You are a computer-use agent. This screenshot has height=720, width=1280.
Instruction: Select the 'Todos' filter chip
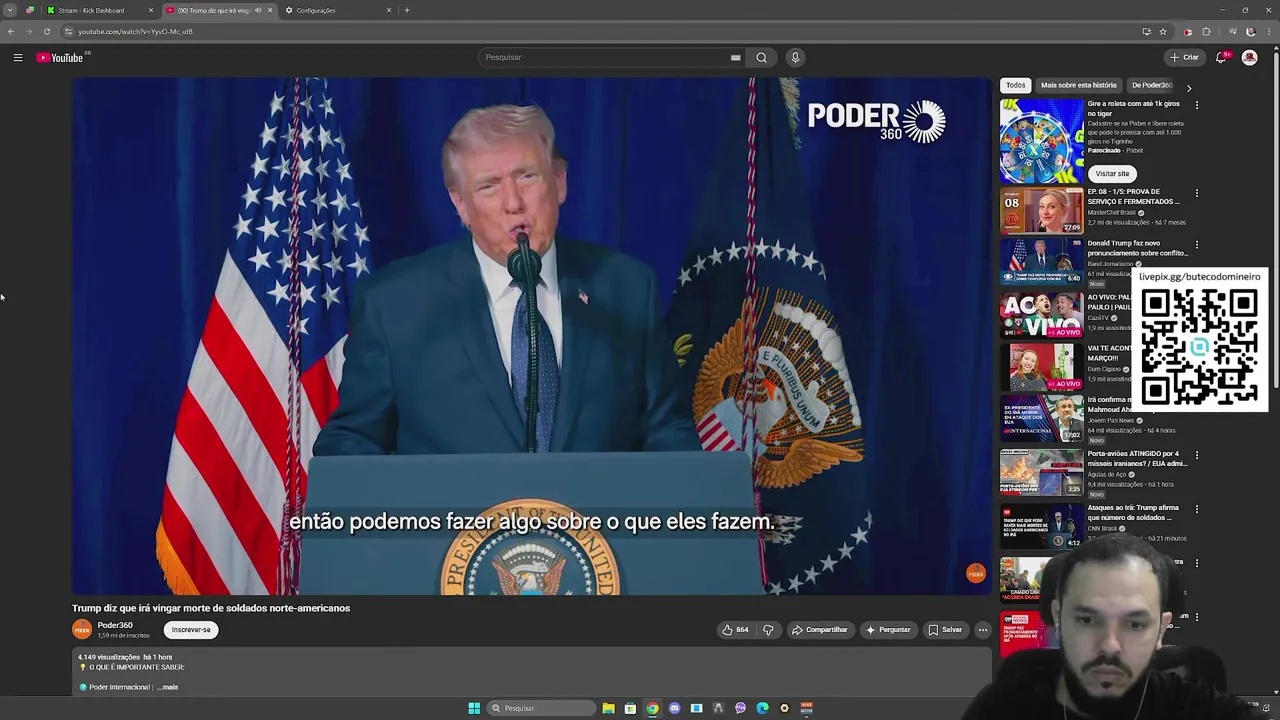[1016, 85]
